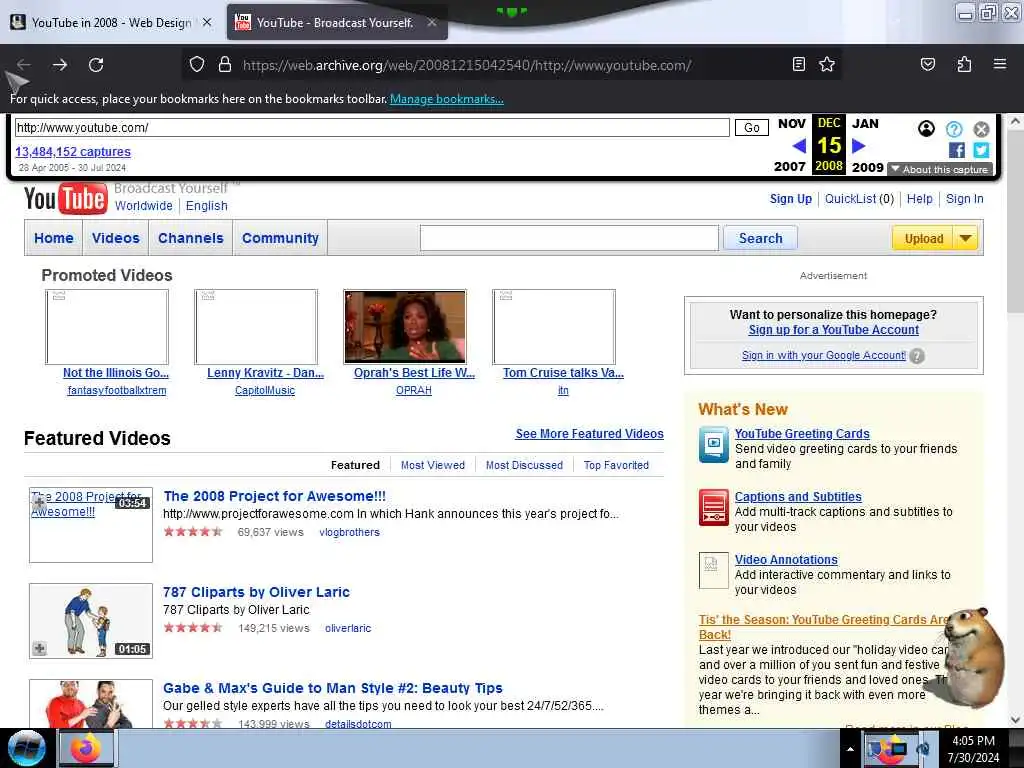Select the Top Favorited filter tab
The height and width of the screenshot is (768, 1024).
pos(616,465)
